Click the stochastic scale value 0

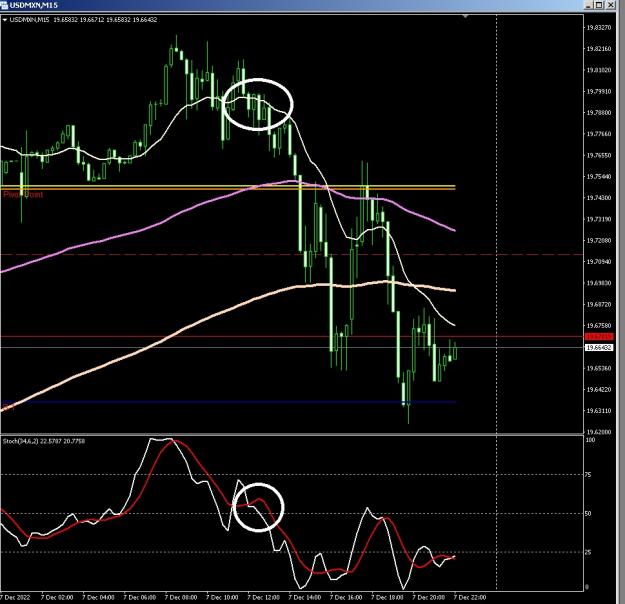pos(587,587)
